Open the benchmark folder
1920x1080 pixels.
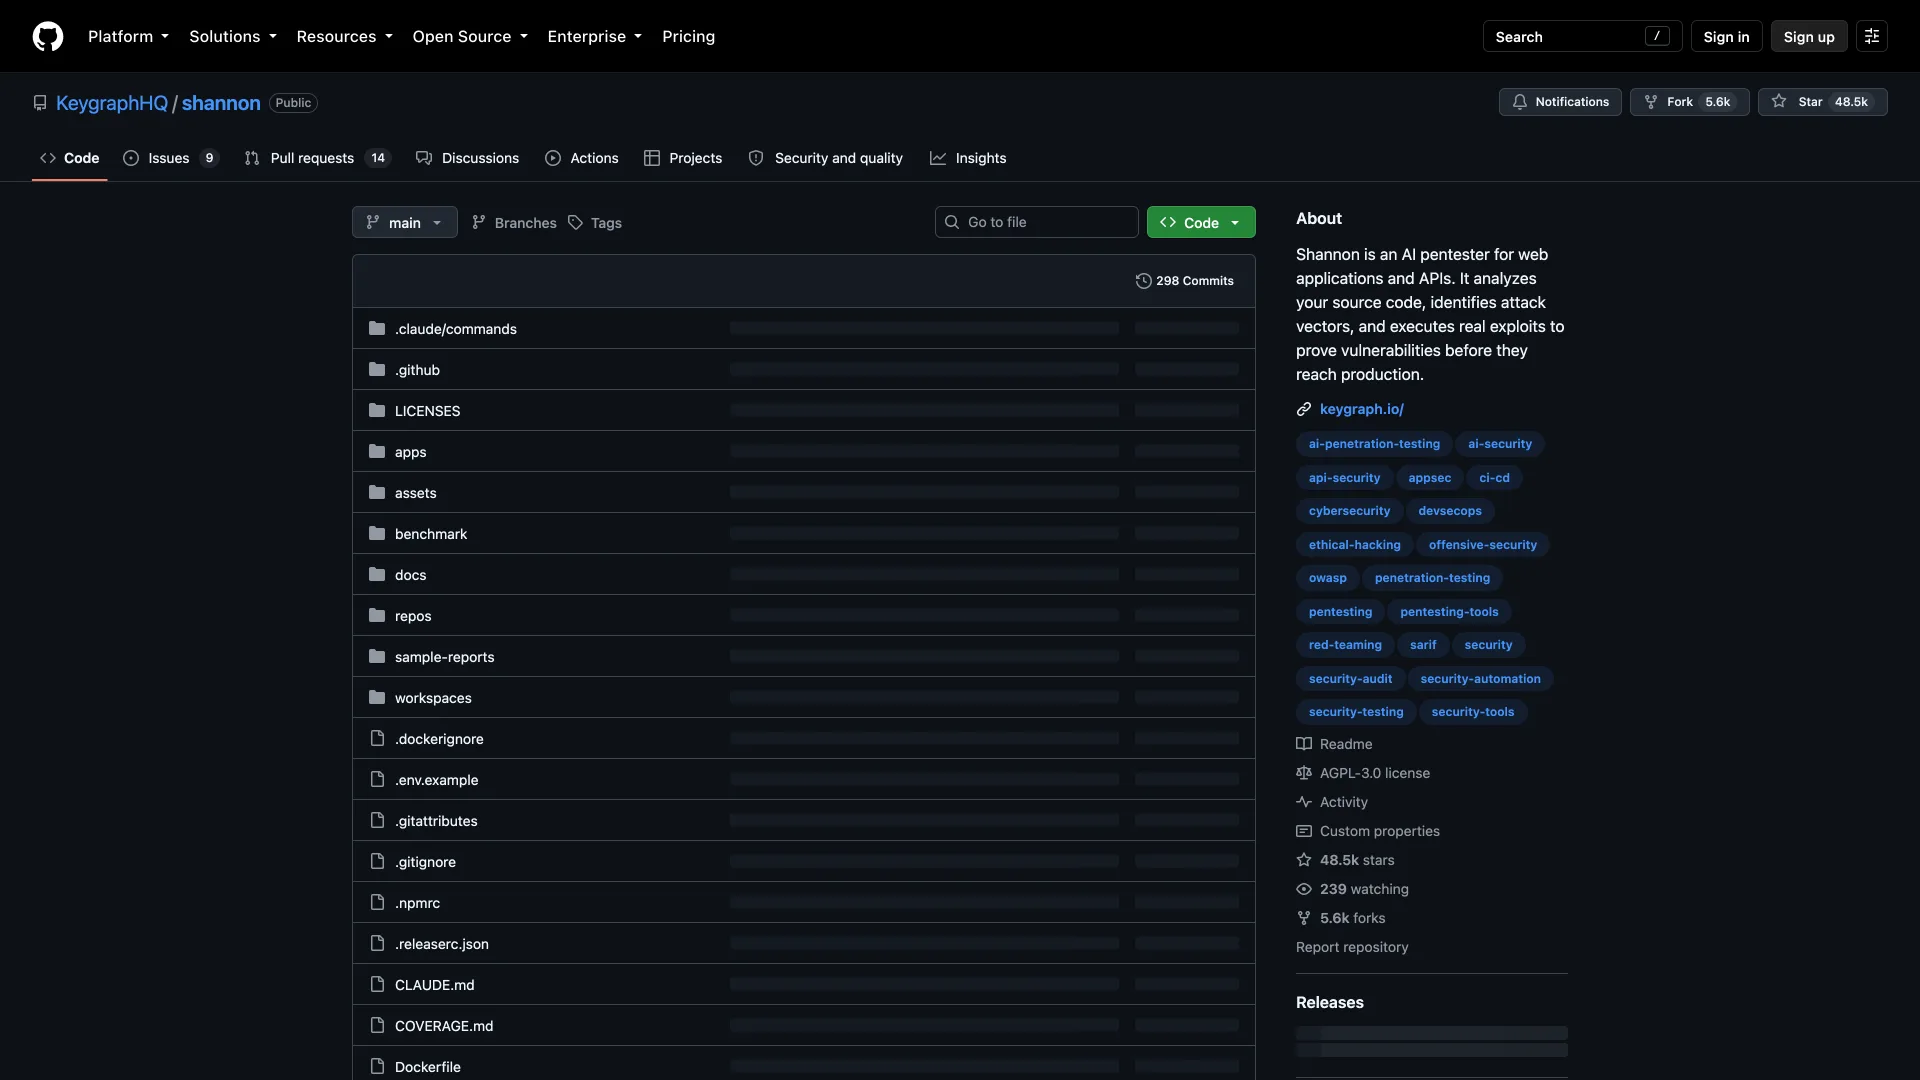click(431, 534)
